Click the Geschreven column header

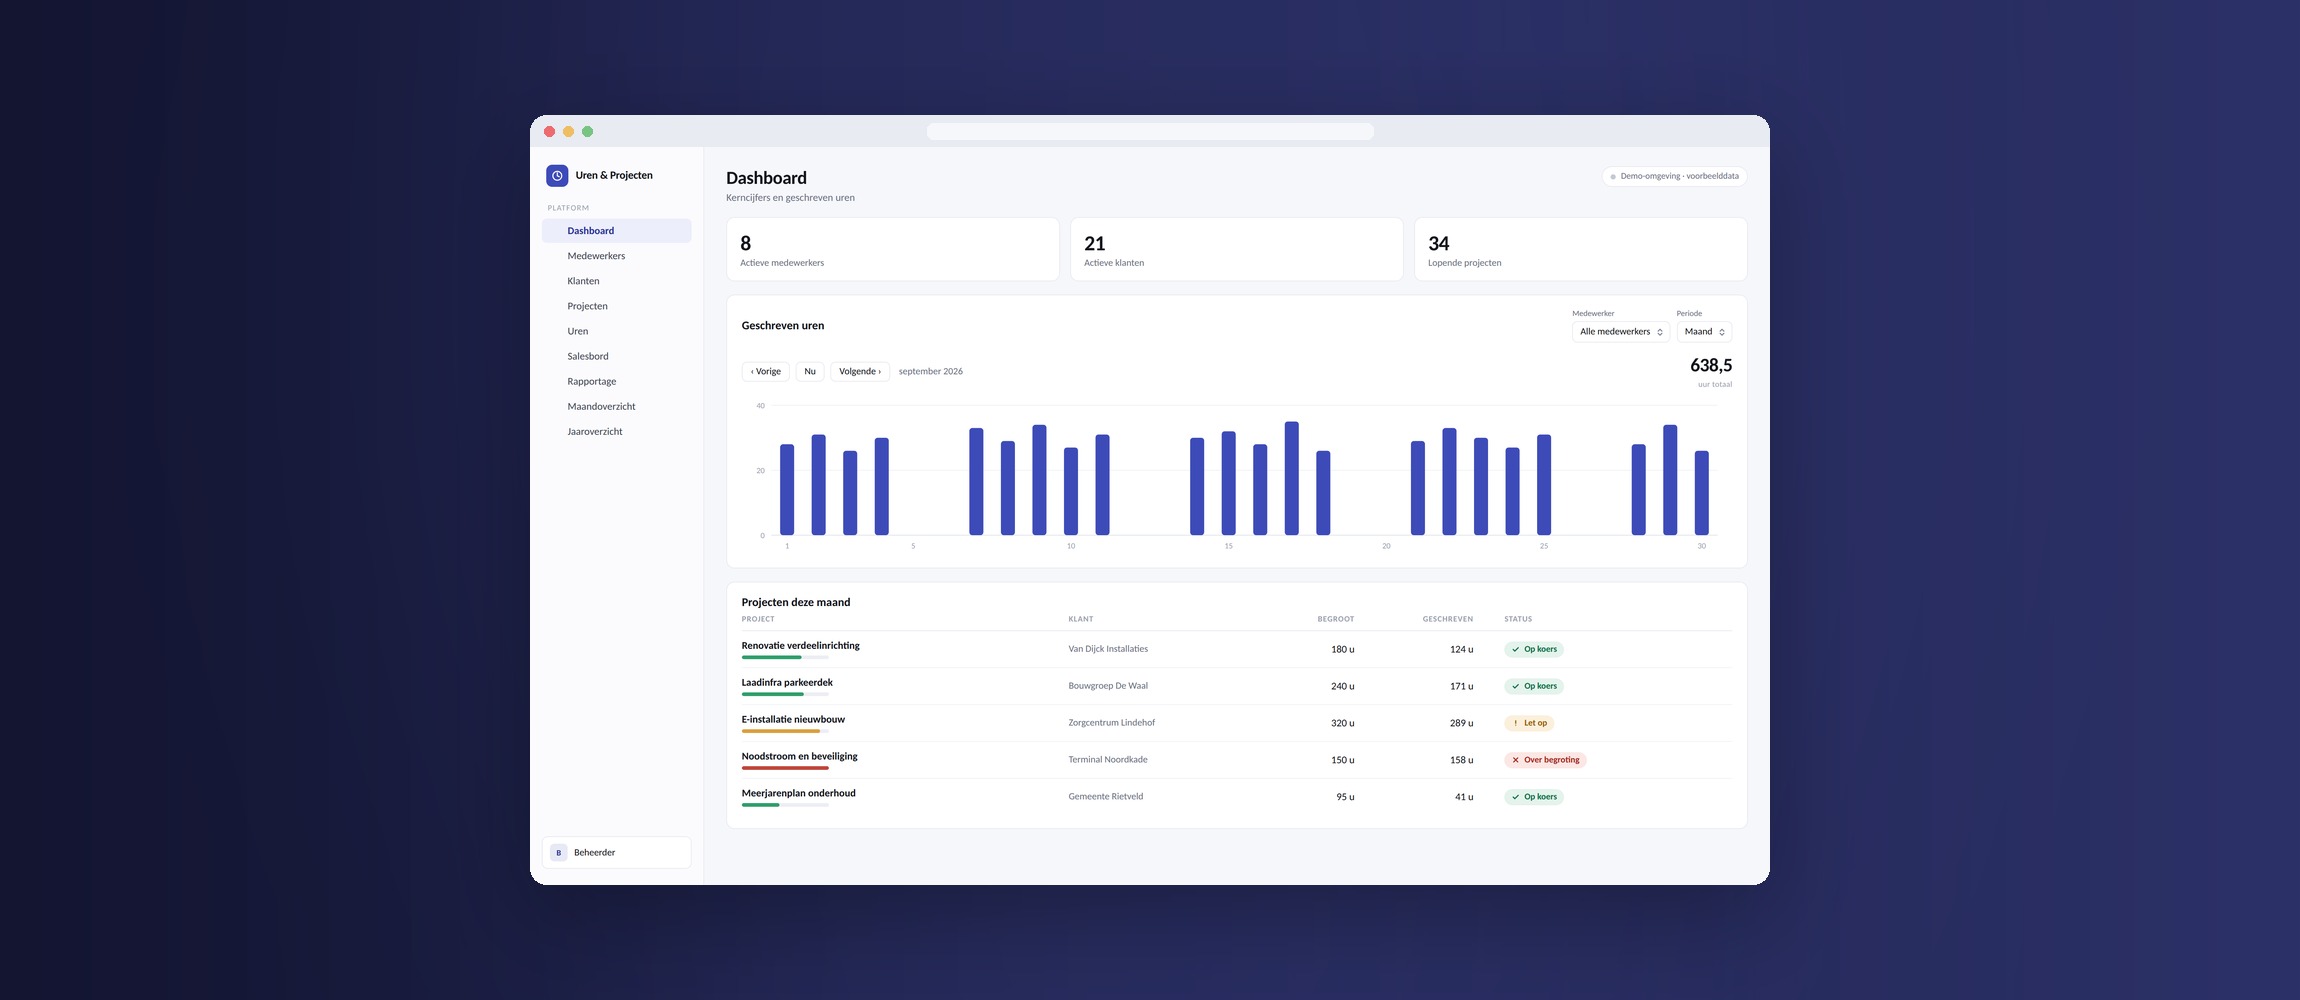click(1448, 619)
